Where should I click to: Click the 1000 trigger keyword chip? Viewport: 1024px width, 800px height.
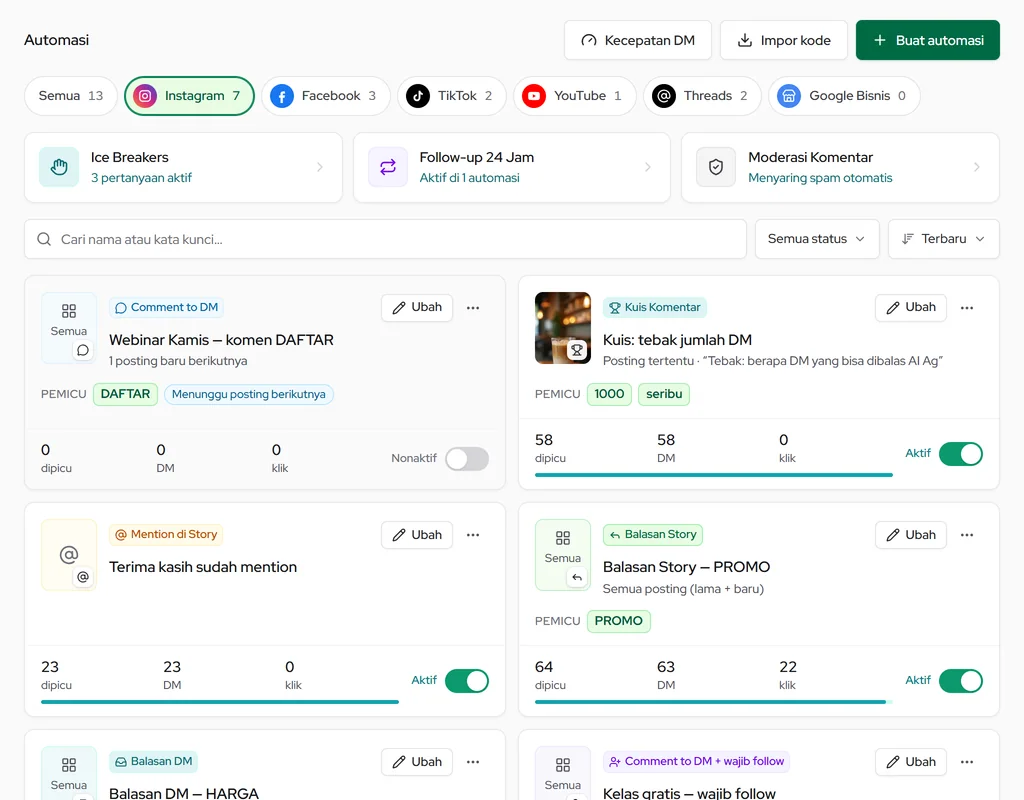[609, 394]
